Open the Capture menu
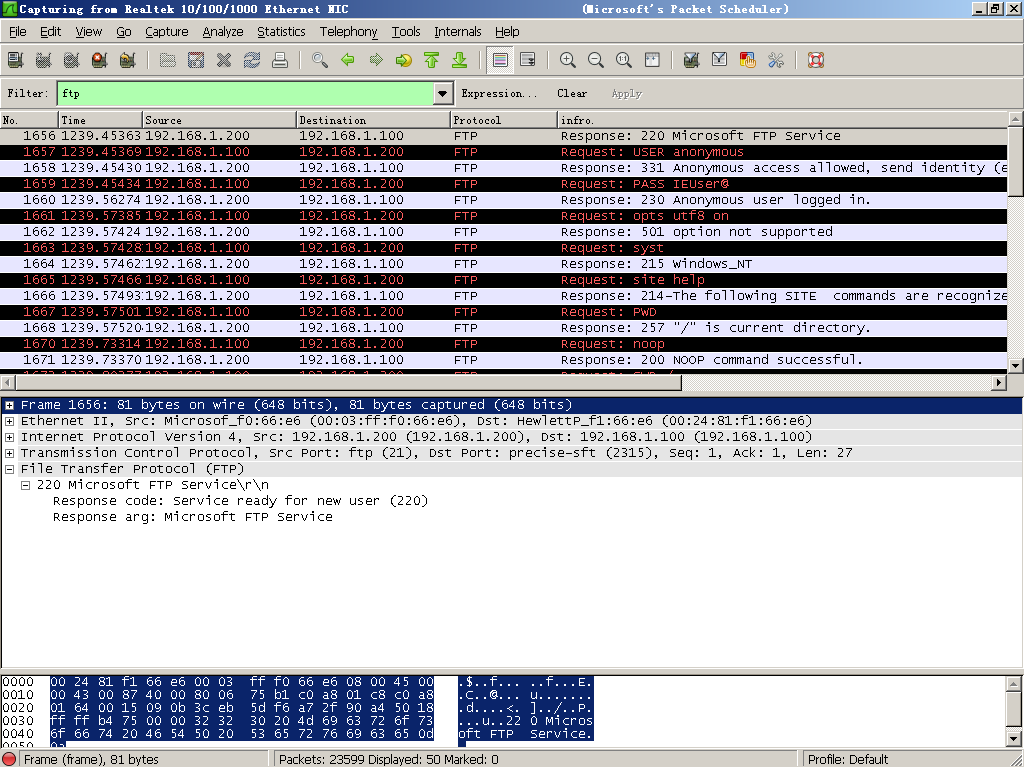1024x768 pixels. [167, 31]
